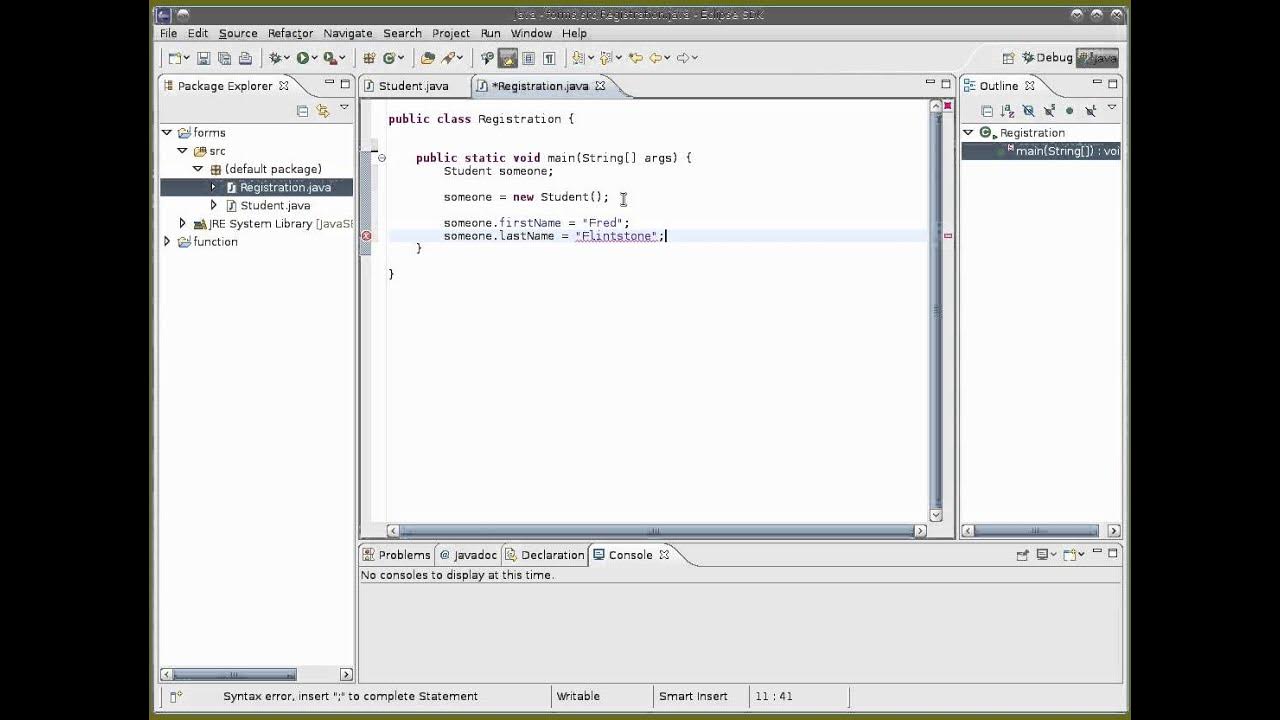Click the New file wizard icon

point(175,58)
